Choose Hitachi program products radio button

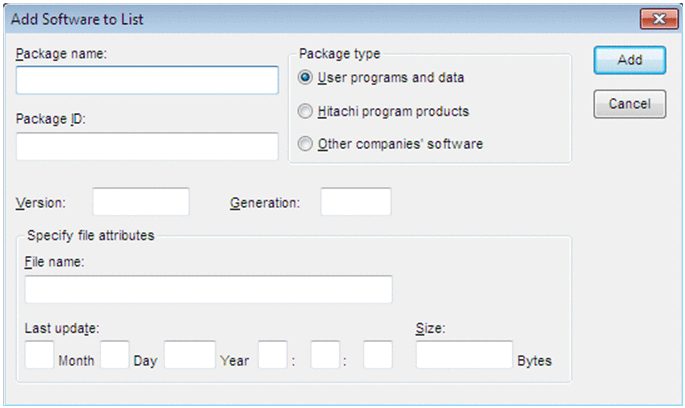[306, 111]
